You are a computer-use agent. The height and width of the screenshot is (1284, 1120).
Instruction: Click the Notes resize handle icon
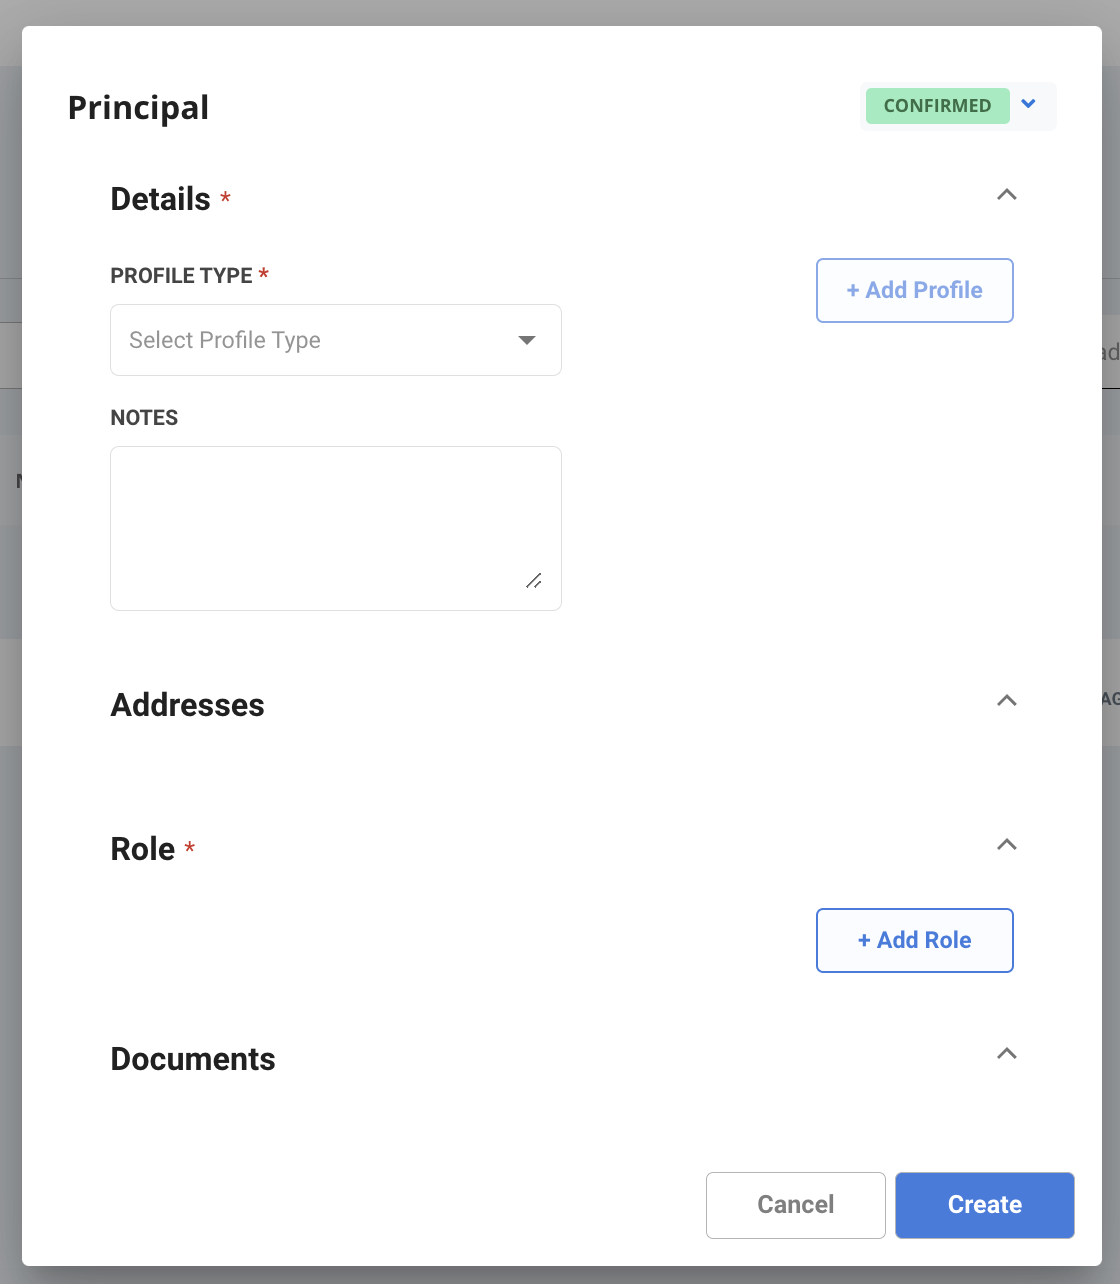pyautogui.click(x=534, y=581)
